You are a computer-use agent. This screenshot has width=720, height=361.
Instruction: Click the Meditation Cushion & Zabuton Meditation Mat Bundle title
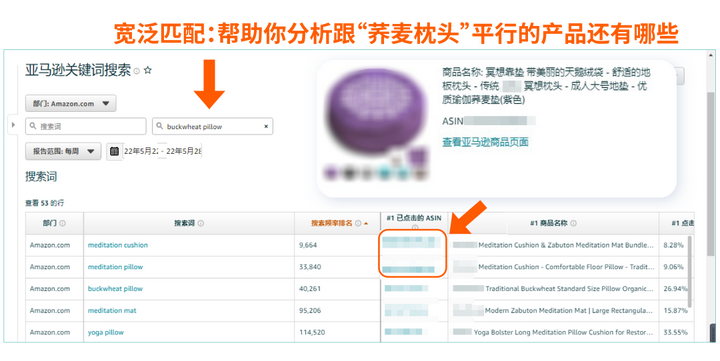pos(566,245)
